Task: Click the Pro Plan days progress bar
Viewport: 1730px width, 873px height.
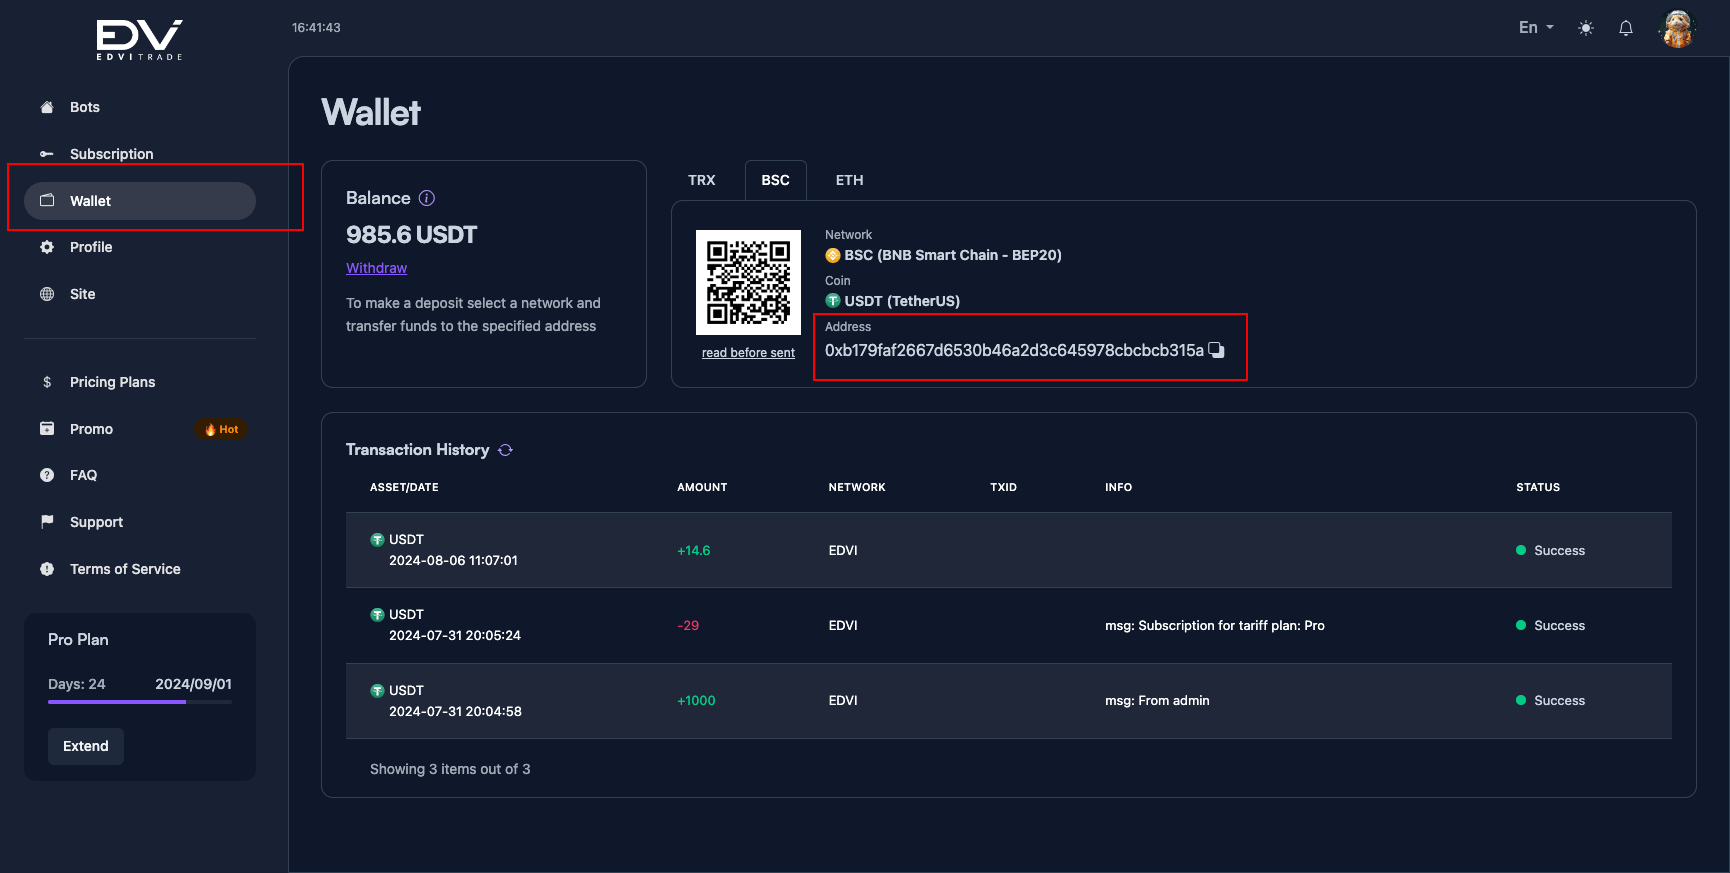Action: (140, 702)
